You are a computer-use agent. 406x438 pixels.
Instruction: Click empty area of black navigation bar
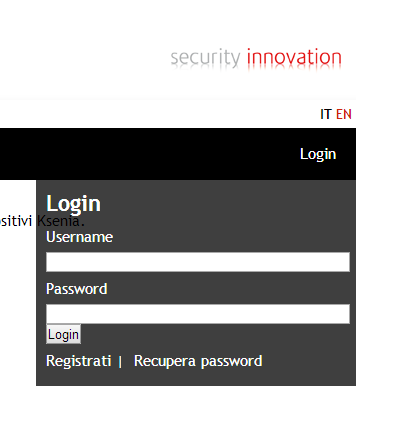tap(150, 154)
